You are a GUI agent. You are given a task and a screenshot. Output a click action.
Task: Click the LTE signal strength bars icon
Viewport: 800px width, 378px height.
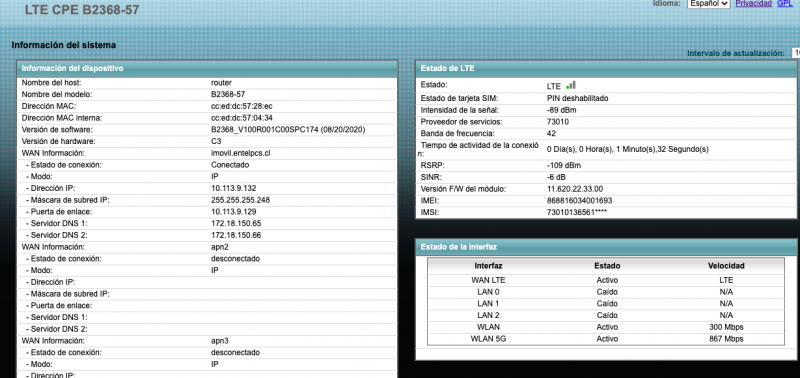point(570,85)
